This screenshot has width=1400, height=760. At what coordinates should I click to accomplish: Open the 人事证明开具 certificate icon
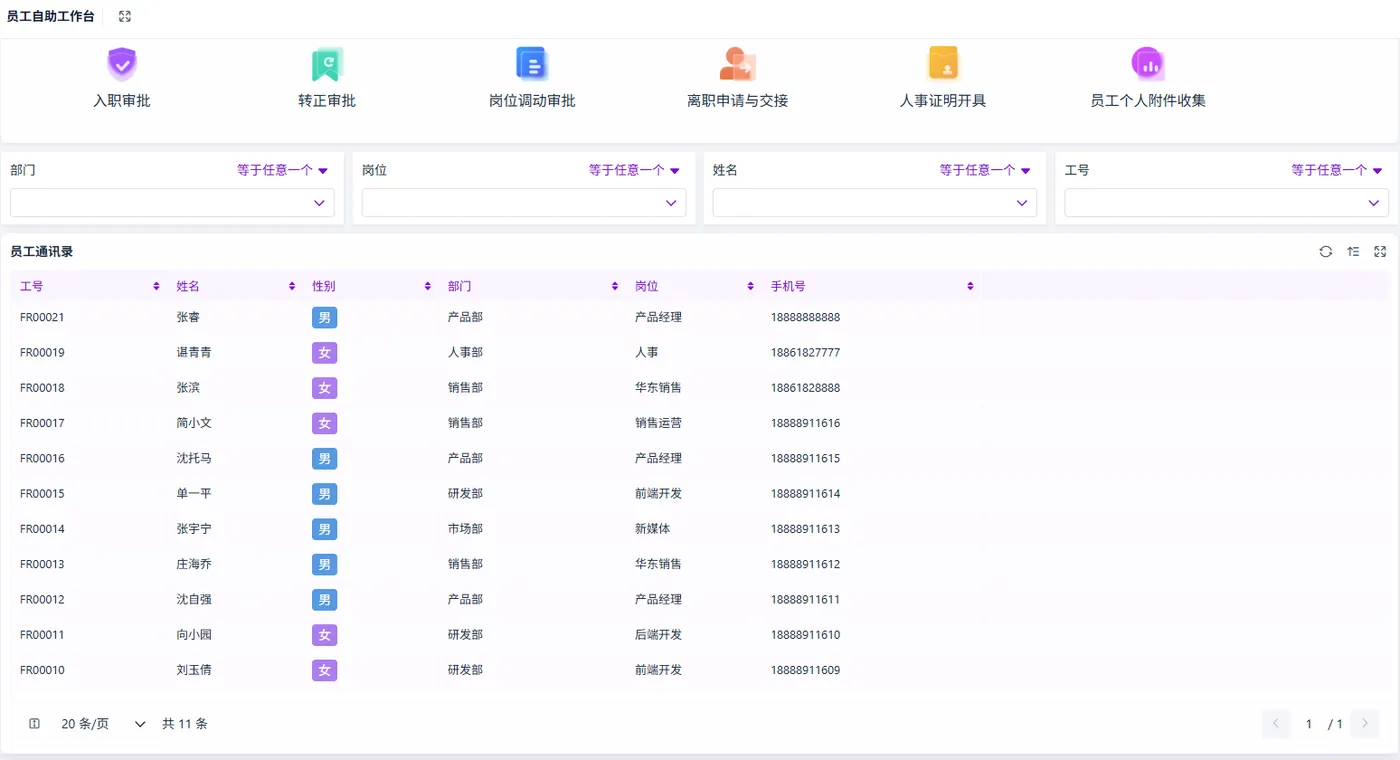click(943, 63)
